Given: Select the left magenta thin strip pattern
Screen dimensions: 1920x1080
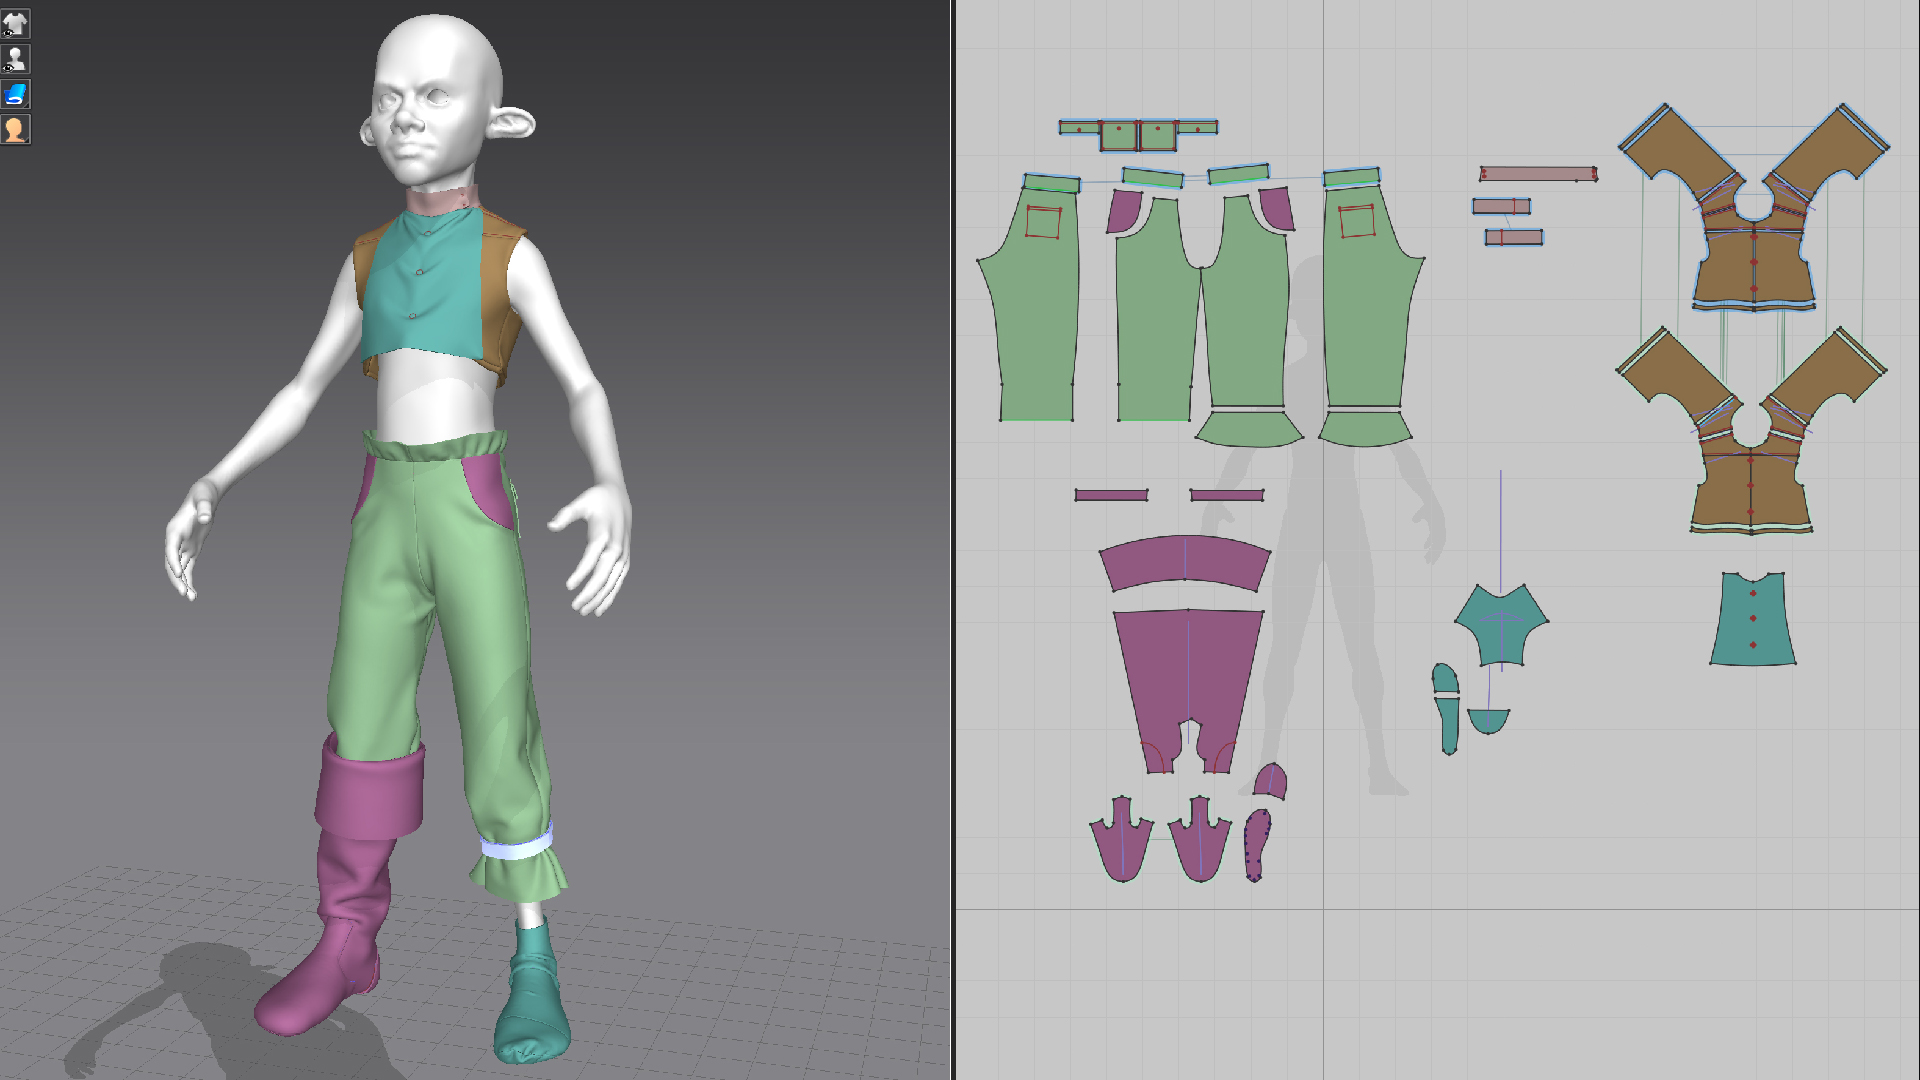Looking at the screenshot, I should pos(1111,495).
